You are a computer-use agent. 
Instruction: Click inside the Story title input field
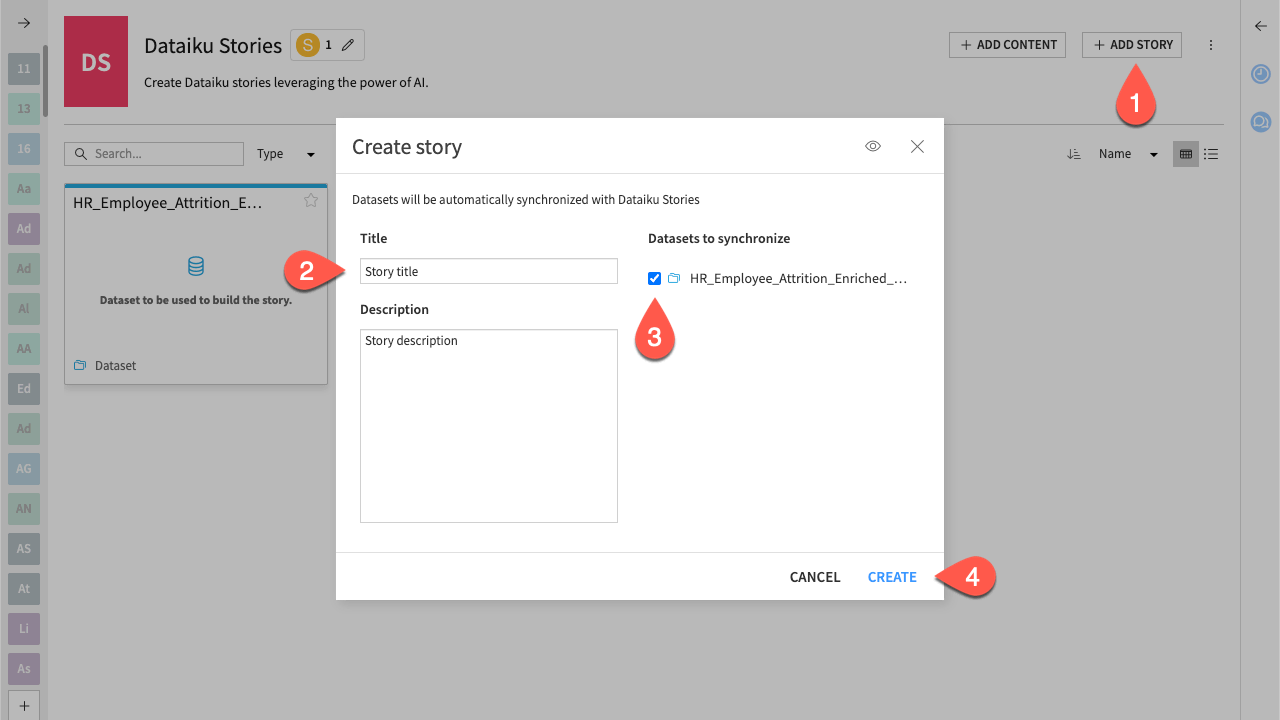coord(488,271)
